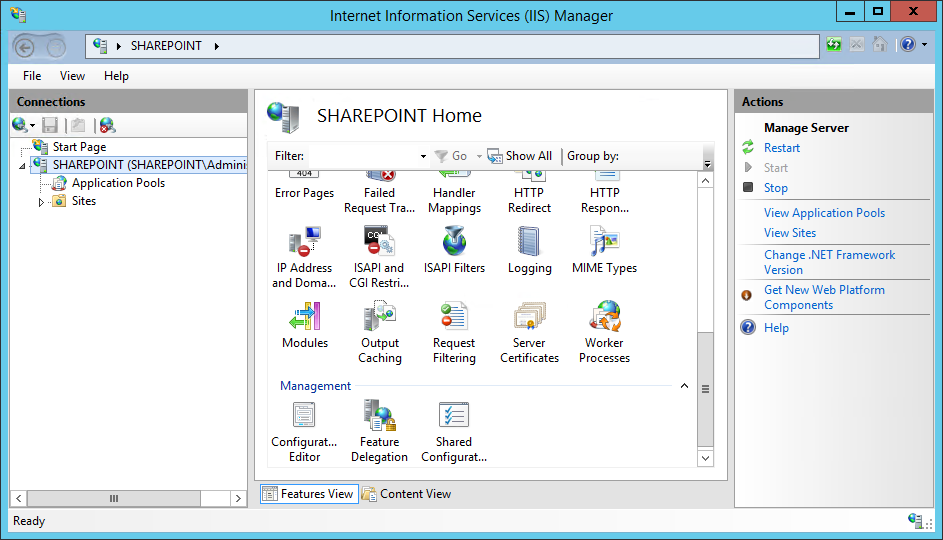Click the Show All button
Screen dimensions: 943x540
[520, 156]
